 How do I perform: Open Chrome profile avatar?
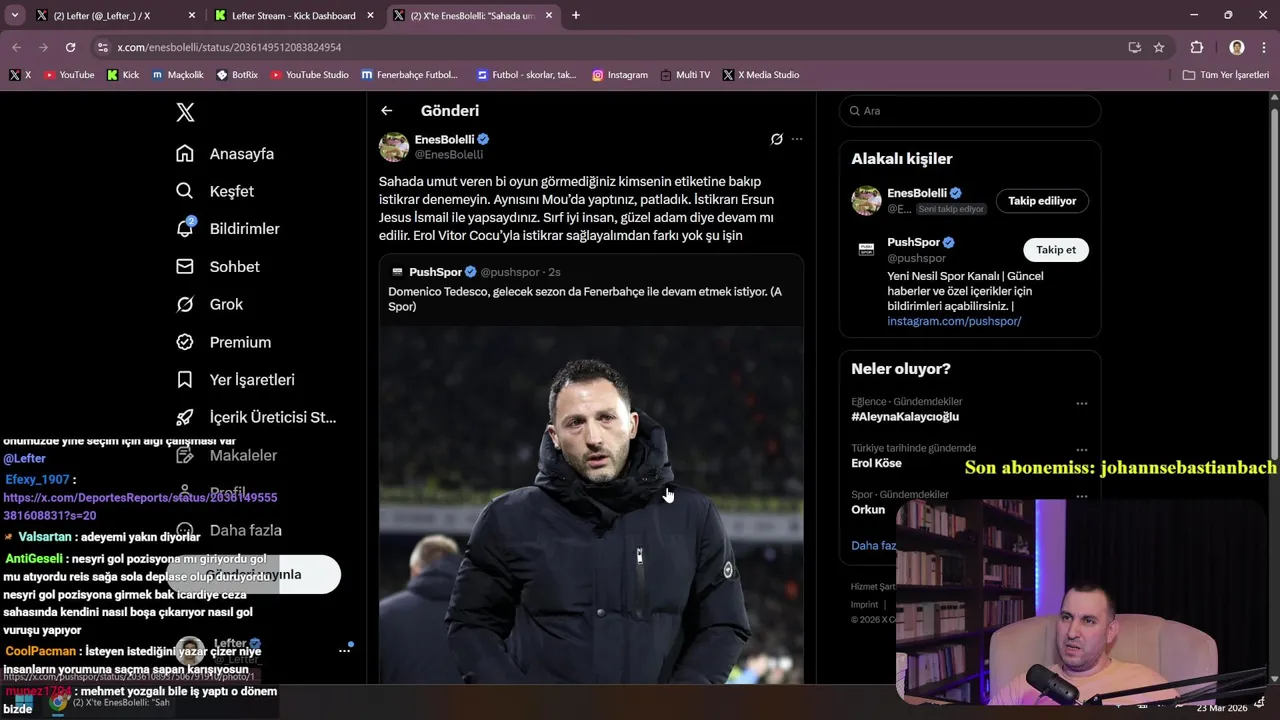pyautogui.click(x=1237, y=47)
